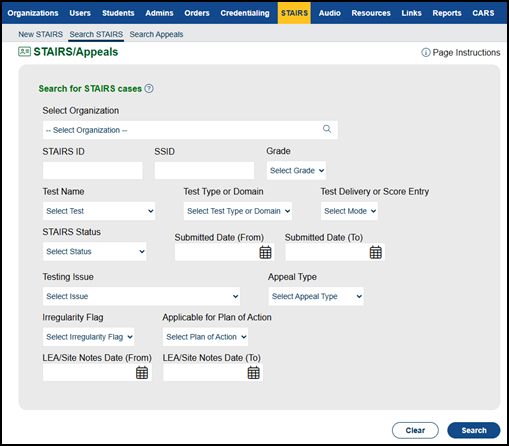Open the Links menu
The image size is (509, 446).
tap(411, 13)
